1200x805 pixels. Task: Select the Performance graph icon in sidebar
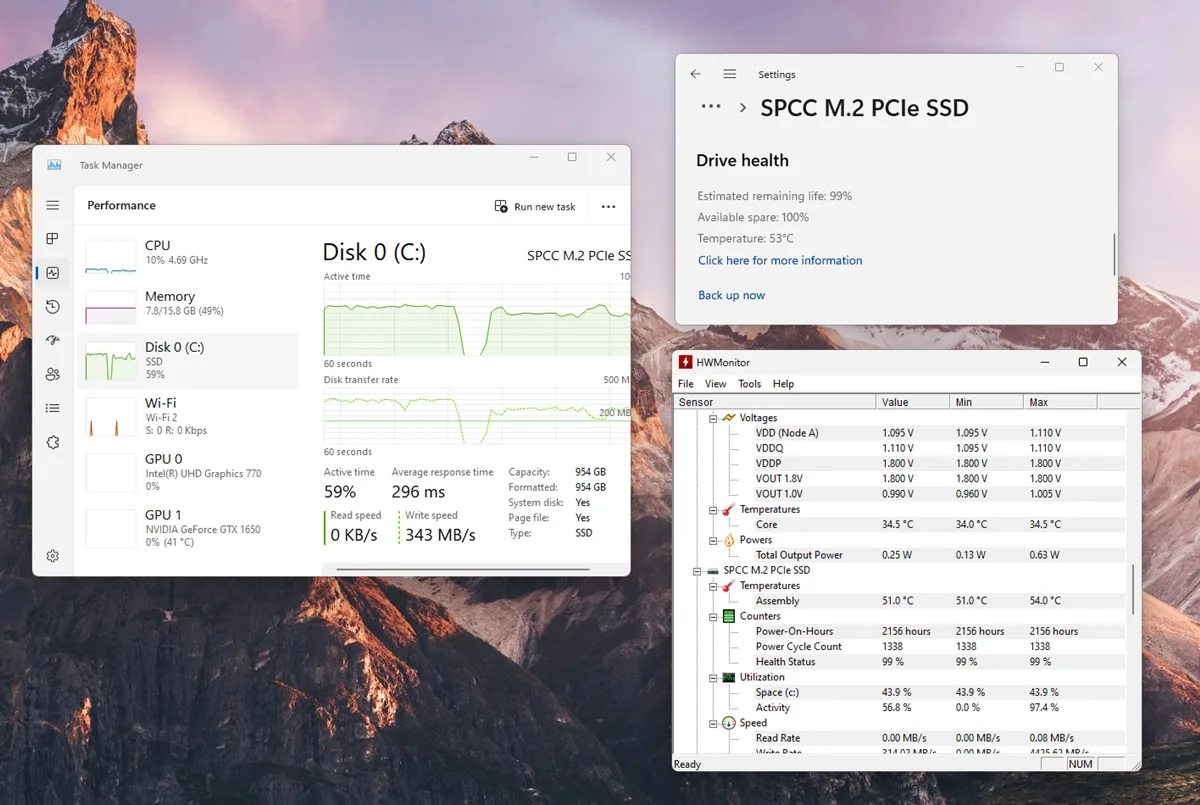[x=52, y=272]
